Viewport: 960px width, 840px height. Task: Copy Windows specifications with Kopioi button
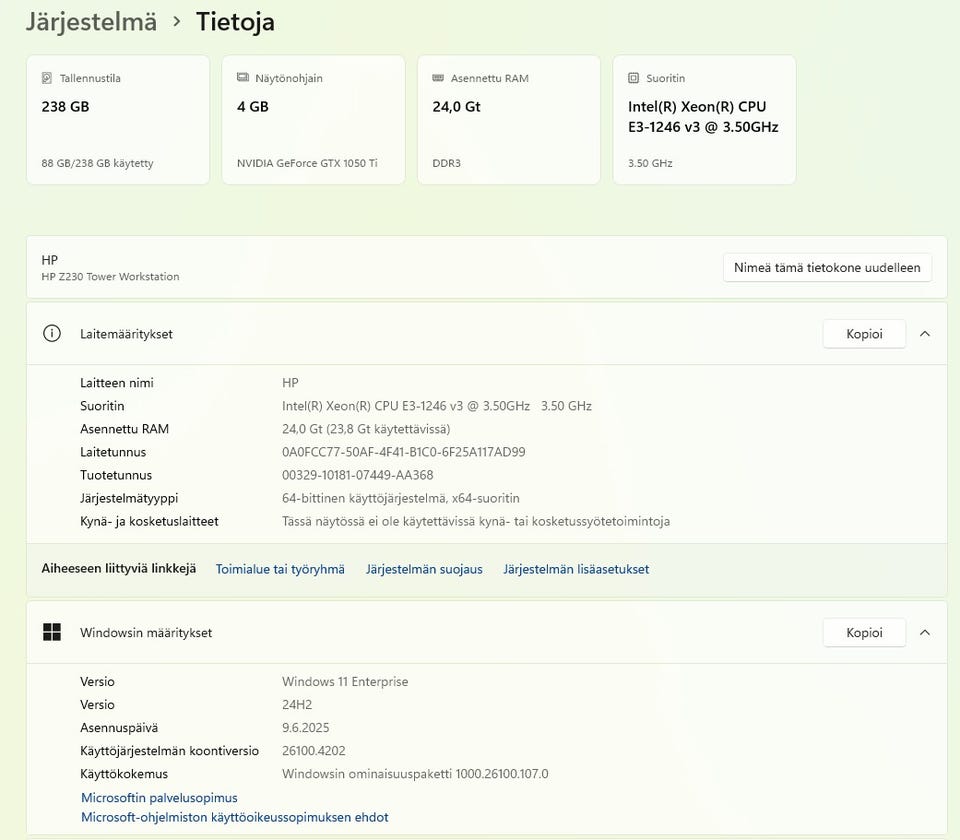(x=864, y=632)
